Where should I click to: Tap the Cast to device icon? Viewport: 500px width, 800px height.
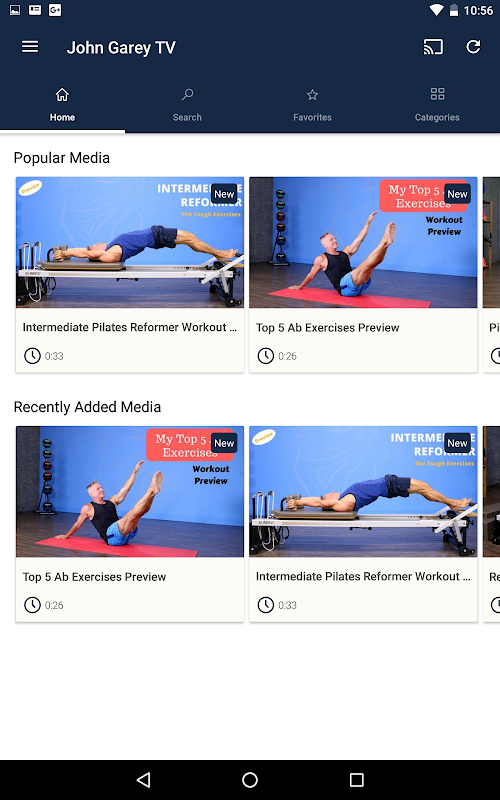click(433, 47)
